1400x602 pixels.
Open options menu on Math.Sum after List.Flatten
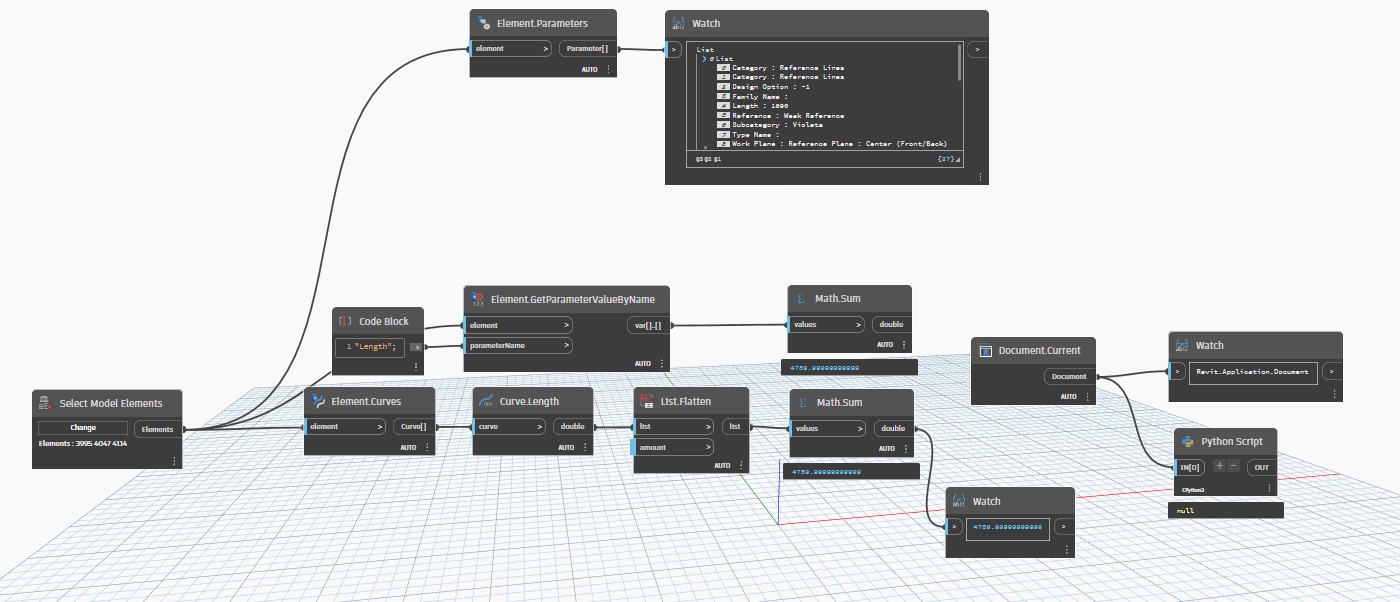point(906,447)
